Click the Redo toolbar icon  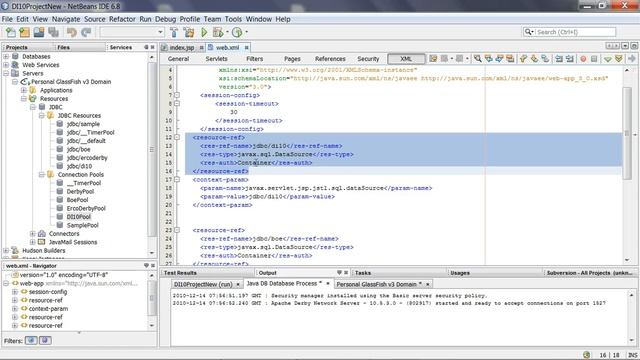tap(86, 32)
